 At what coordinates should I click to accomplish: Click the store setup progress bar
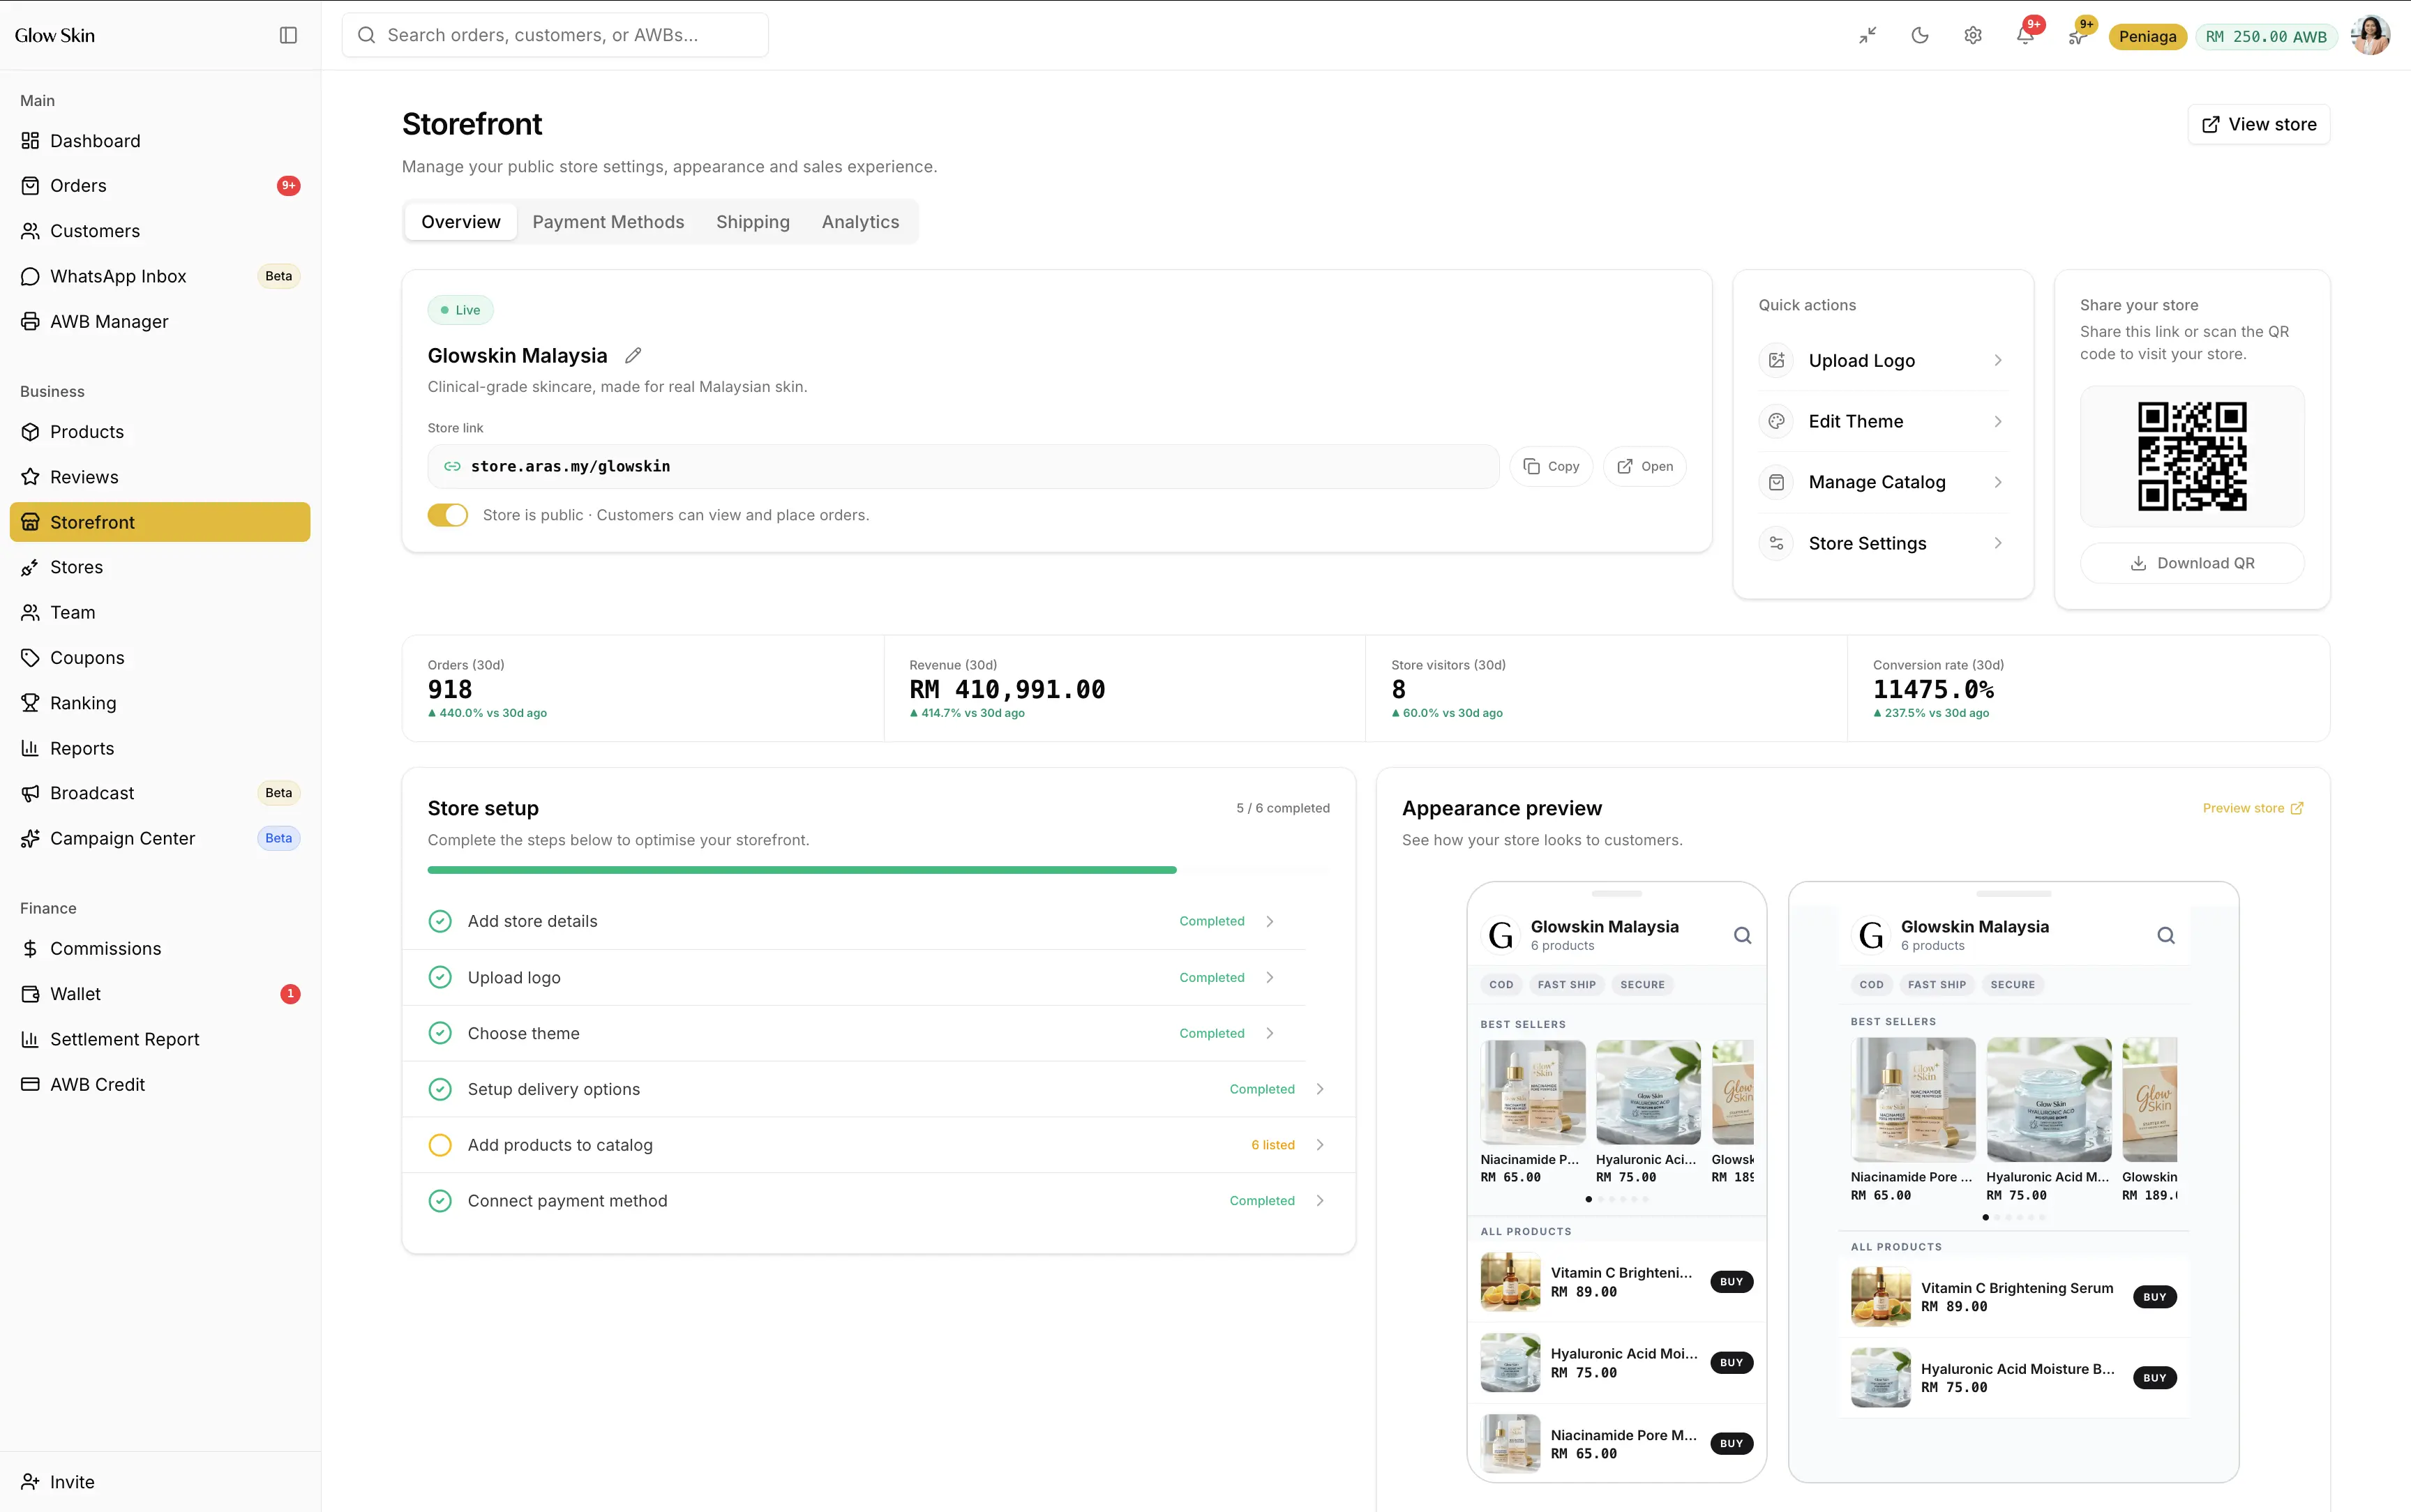tap(878, 870)
